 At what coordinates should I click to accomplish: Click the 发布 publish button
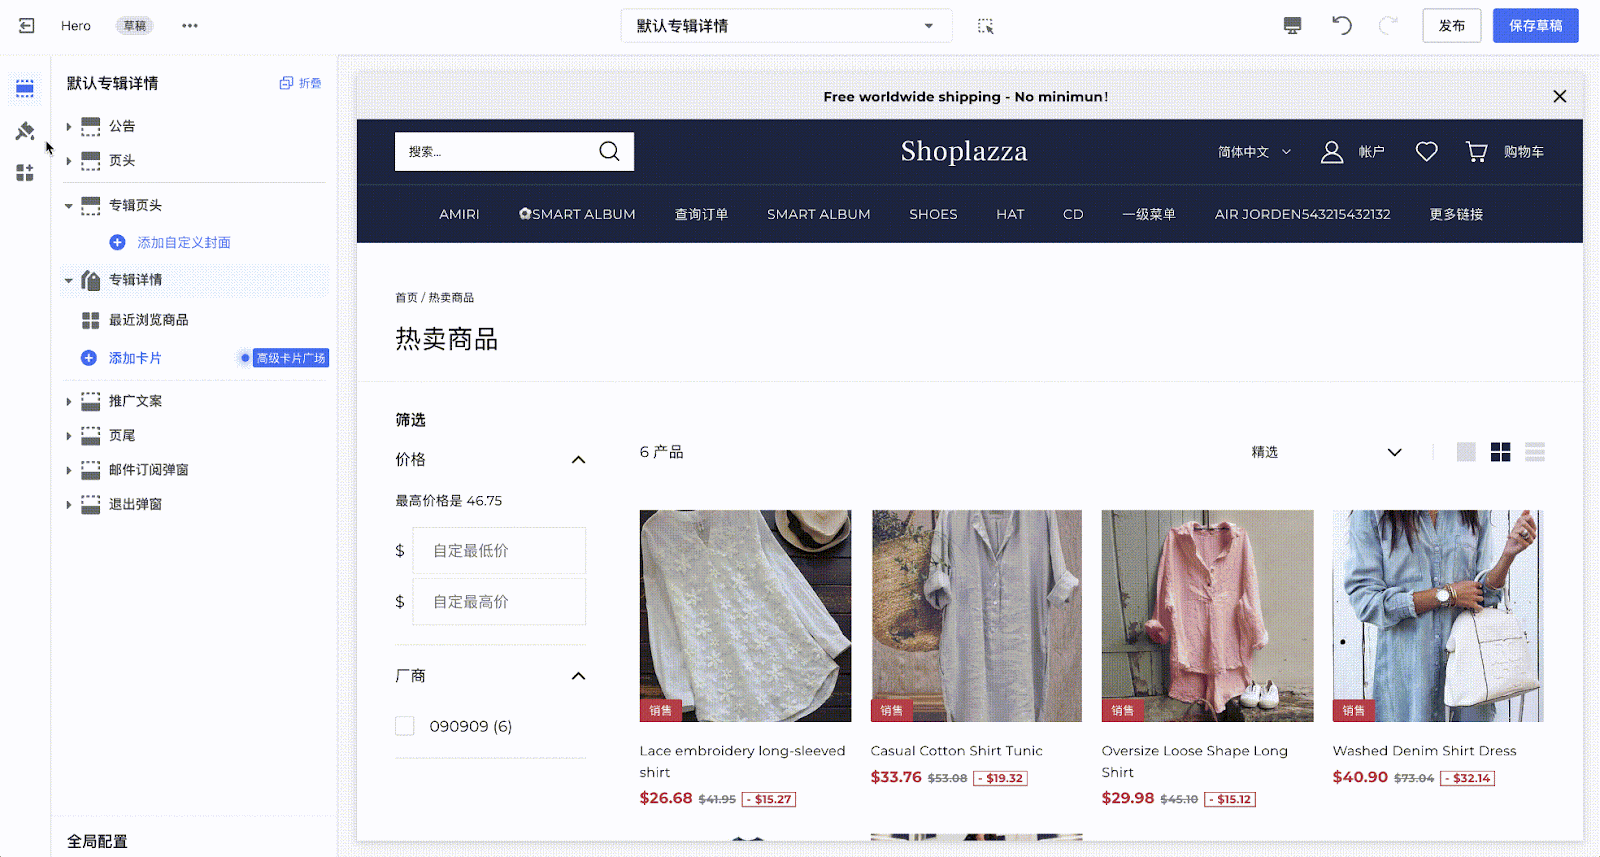click(x=1452, y=26)
